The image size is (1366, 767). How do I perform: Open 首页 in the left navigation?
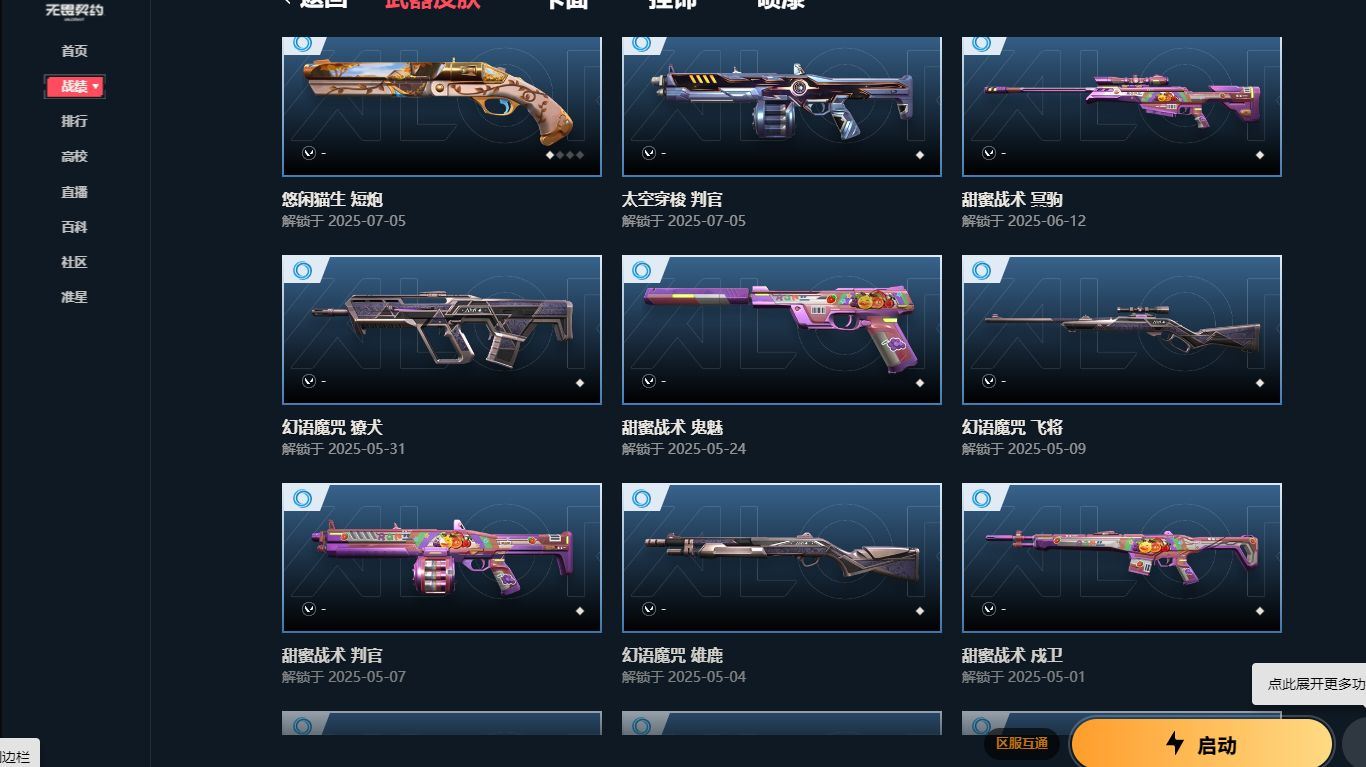[74, 51]
